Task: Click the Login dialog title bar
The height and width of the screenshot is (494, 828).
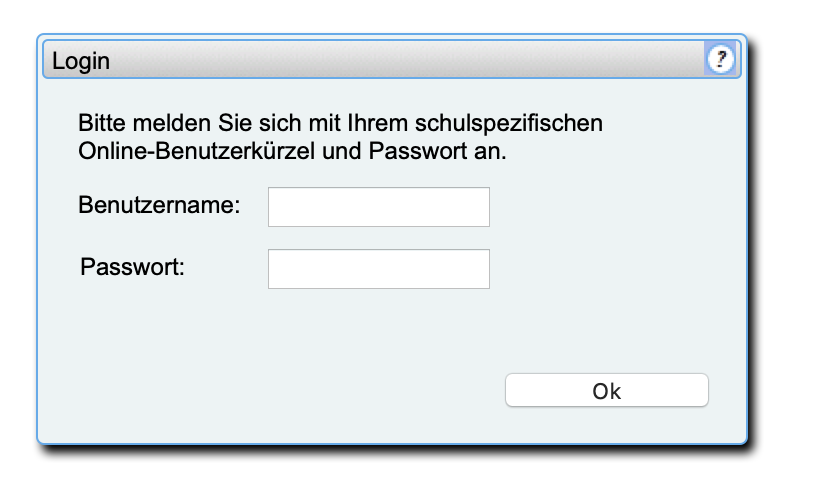Action: point(380,61)
